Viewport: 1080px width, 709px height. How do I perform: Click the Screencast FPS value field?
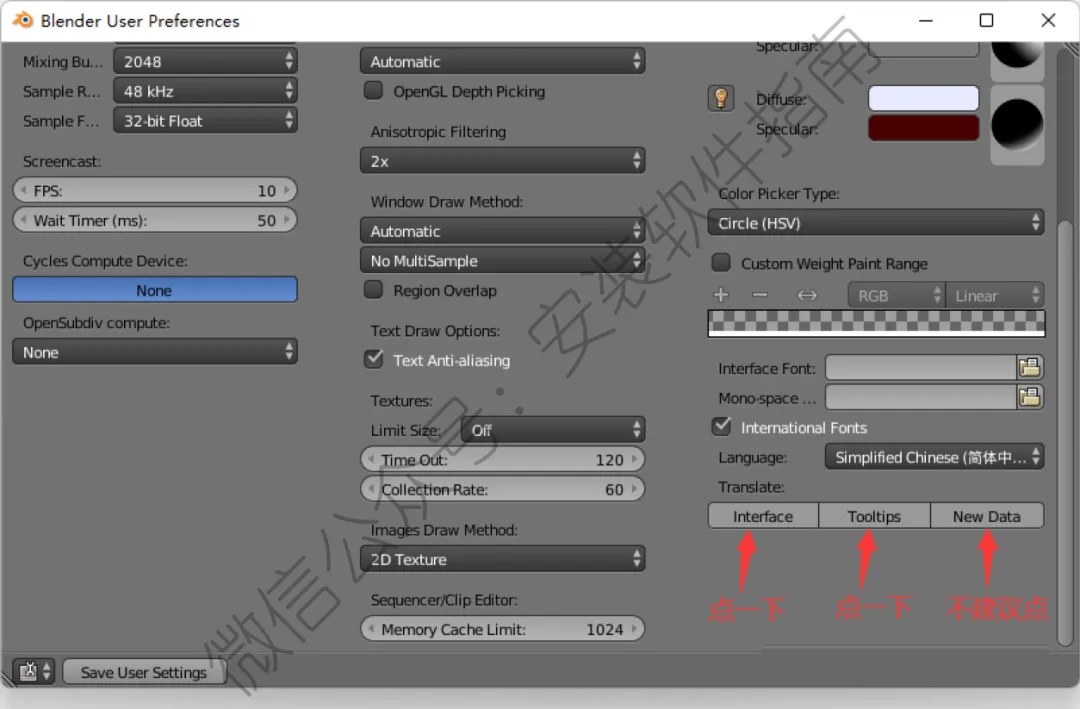click(x=155, y=190)
